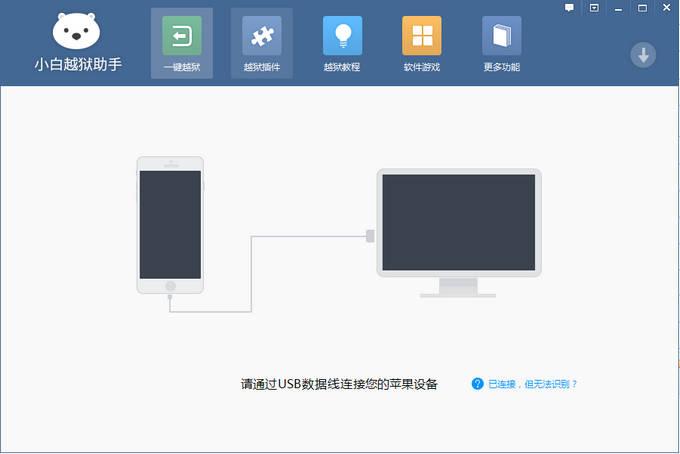
Task: Select the 越狱插件 puzzle-piece plugin icon
Action: tap(261, 43)
